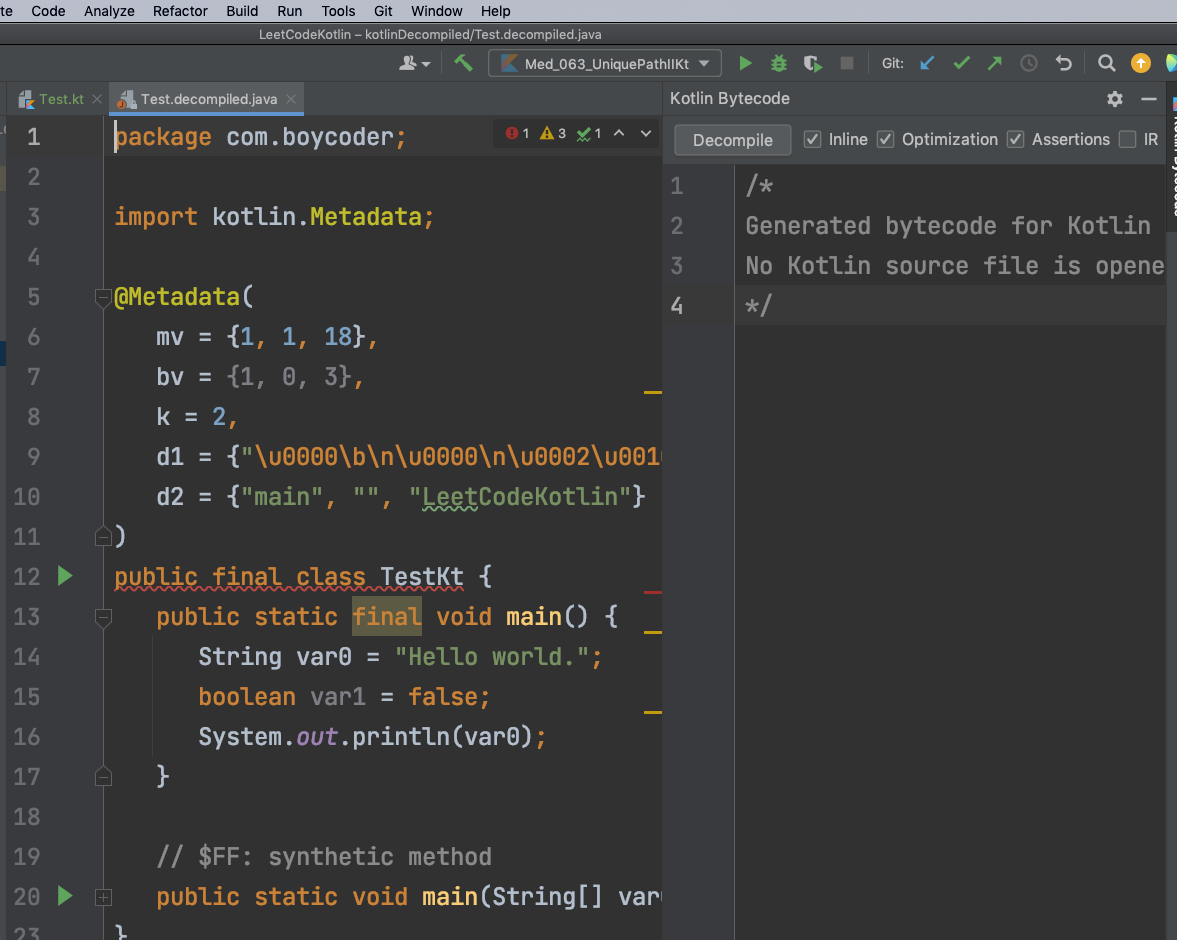Image resolution: width=1177 pixels, height=940 pixels.
Task: Click Run with Coverage icon
Action: (x=813, y=63)
